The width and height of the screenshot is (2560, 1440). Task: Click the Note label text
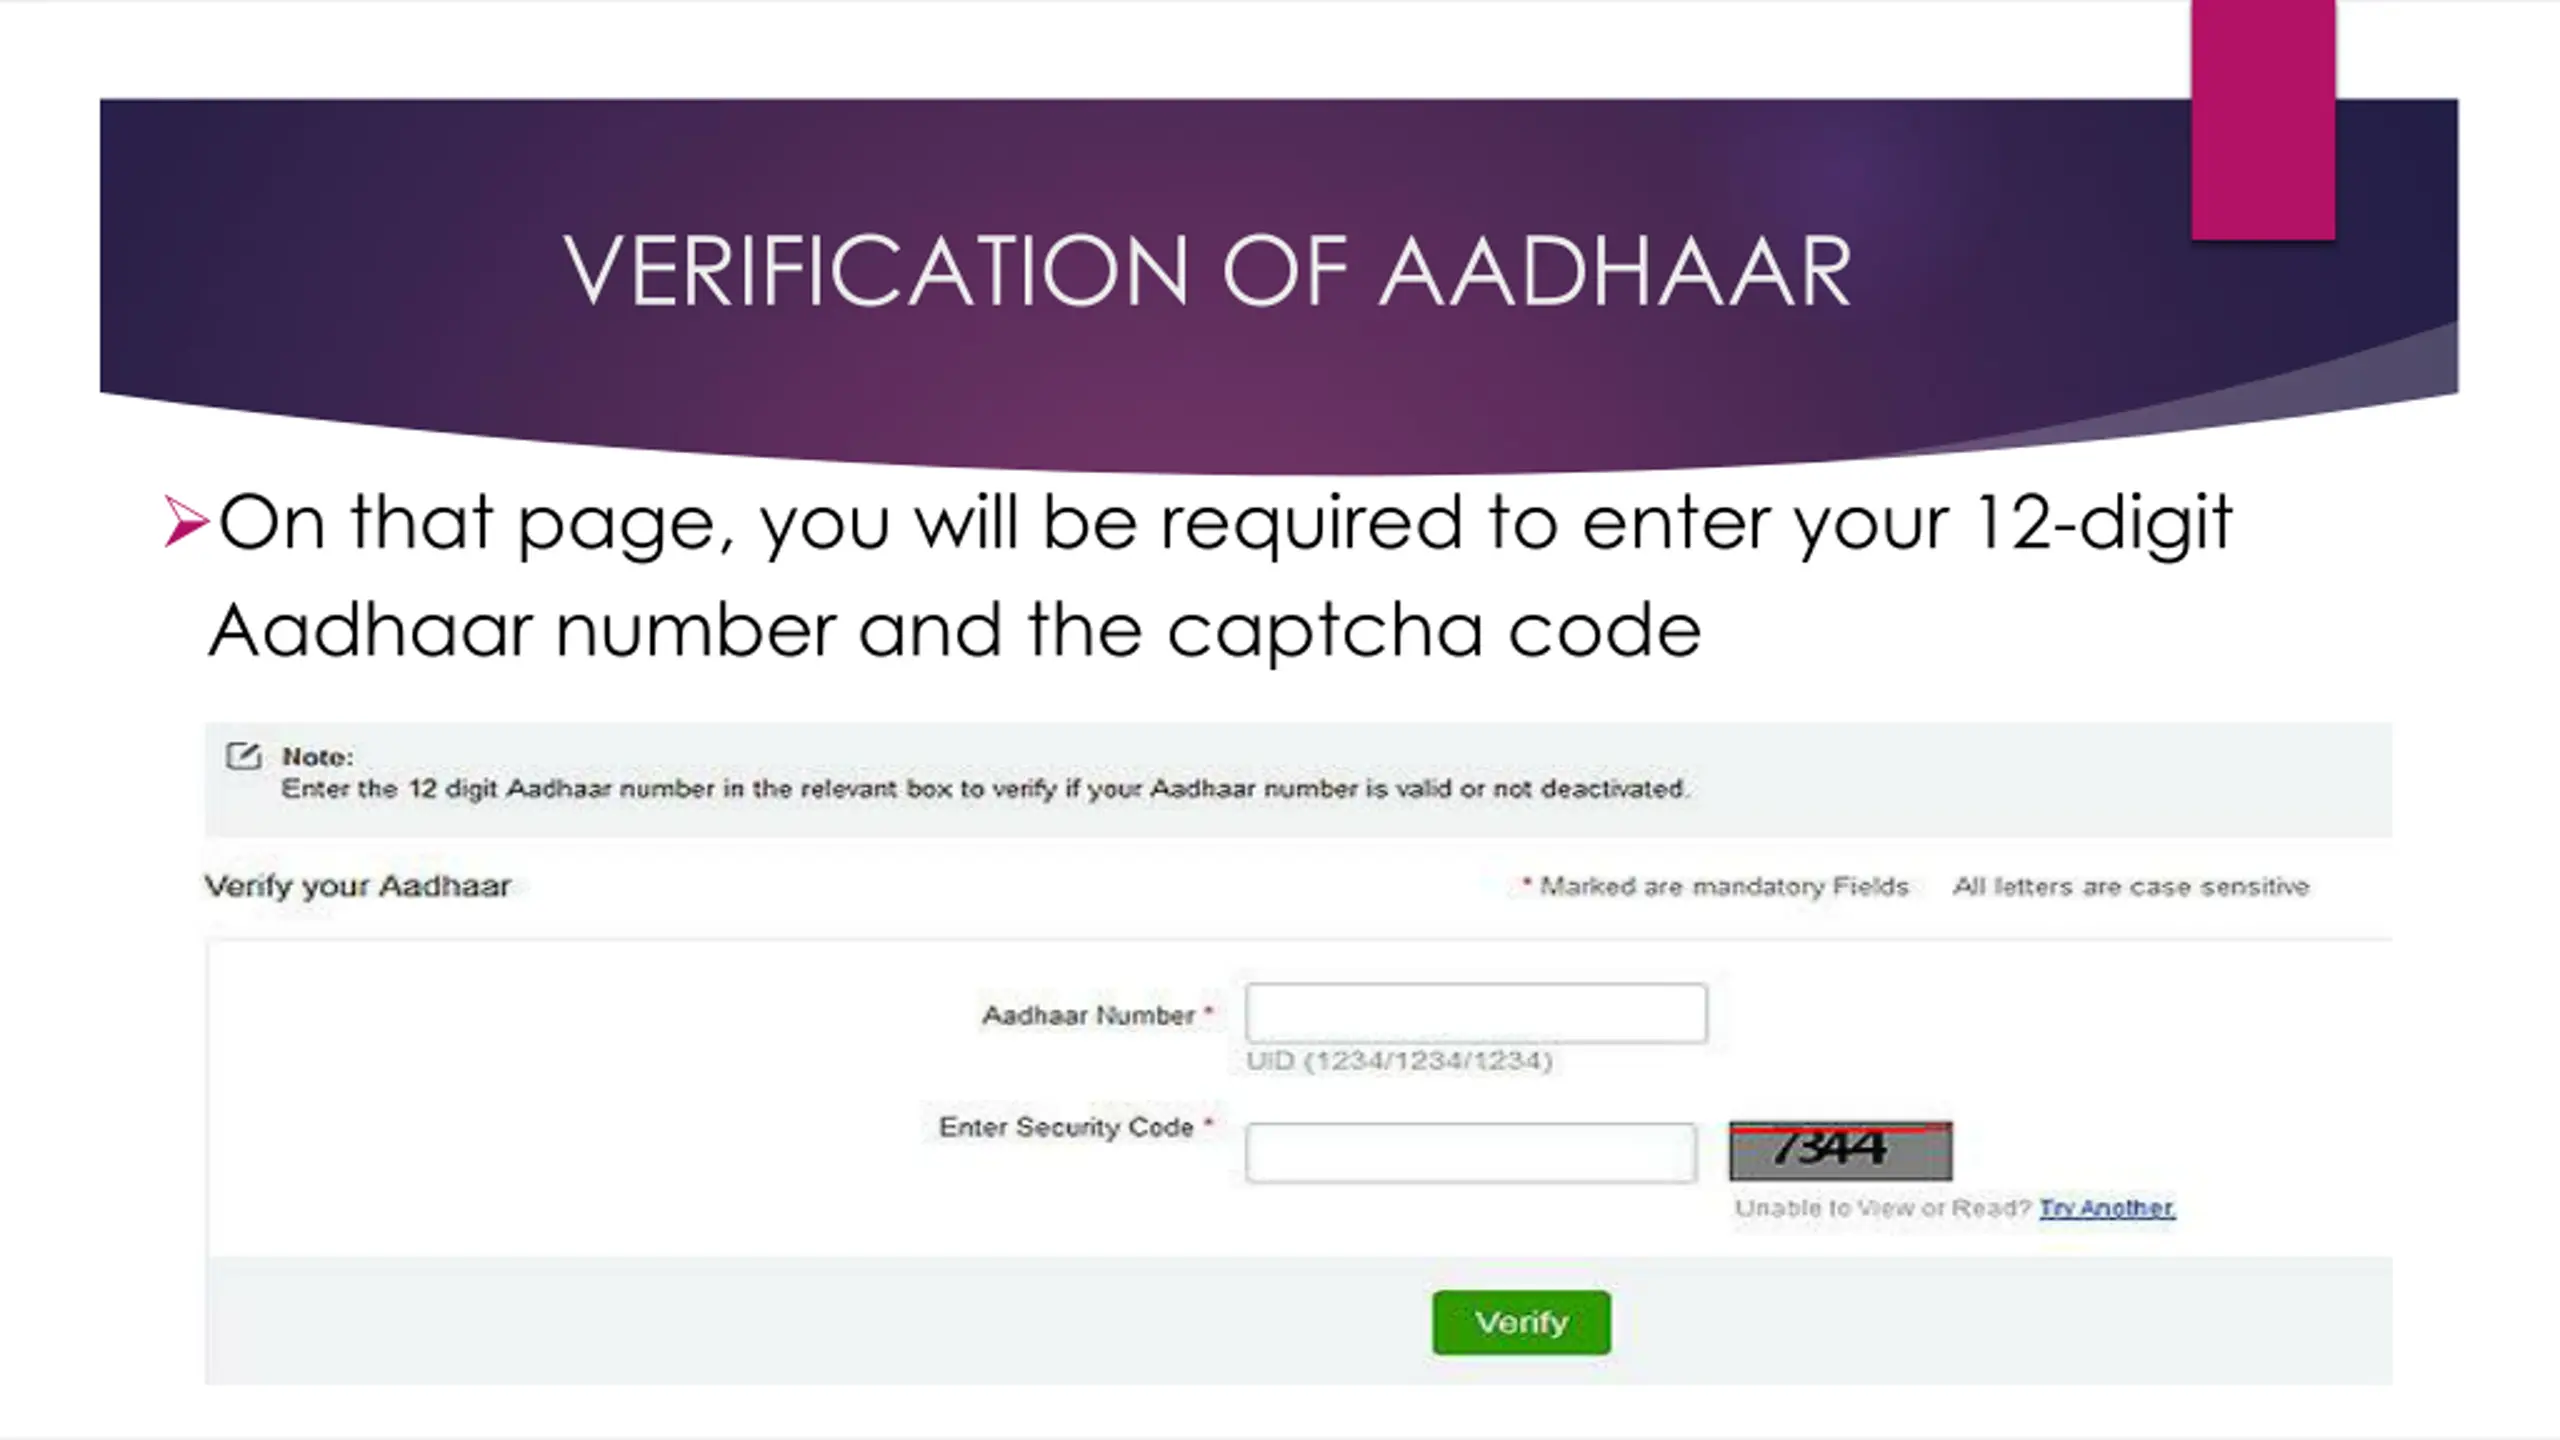point(317,757)
